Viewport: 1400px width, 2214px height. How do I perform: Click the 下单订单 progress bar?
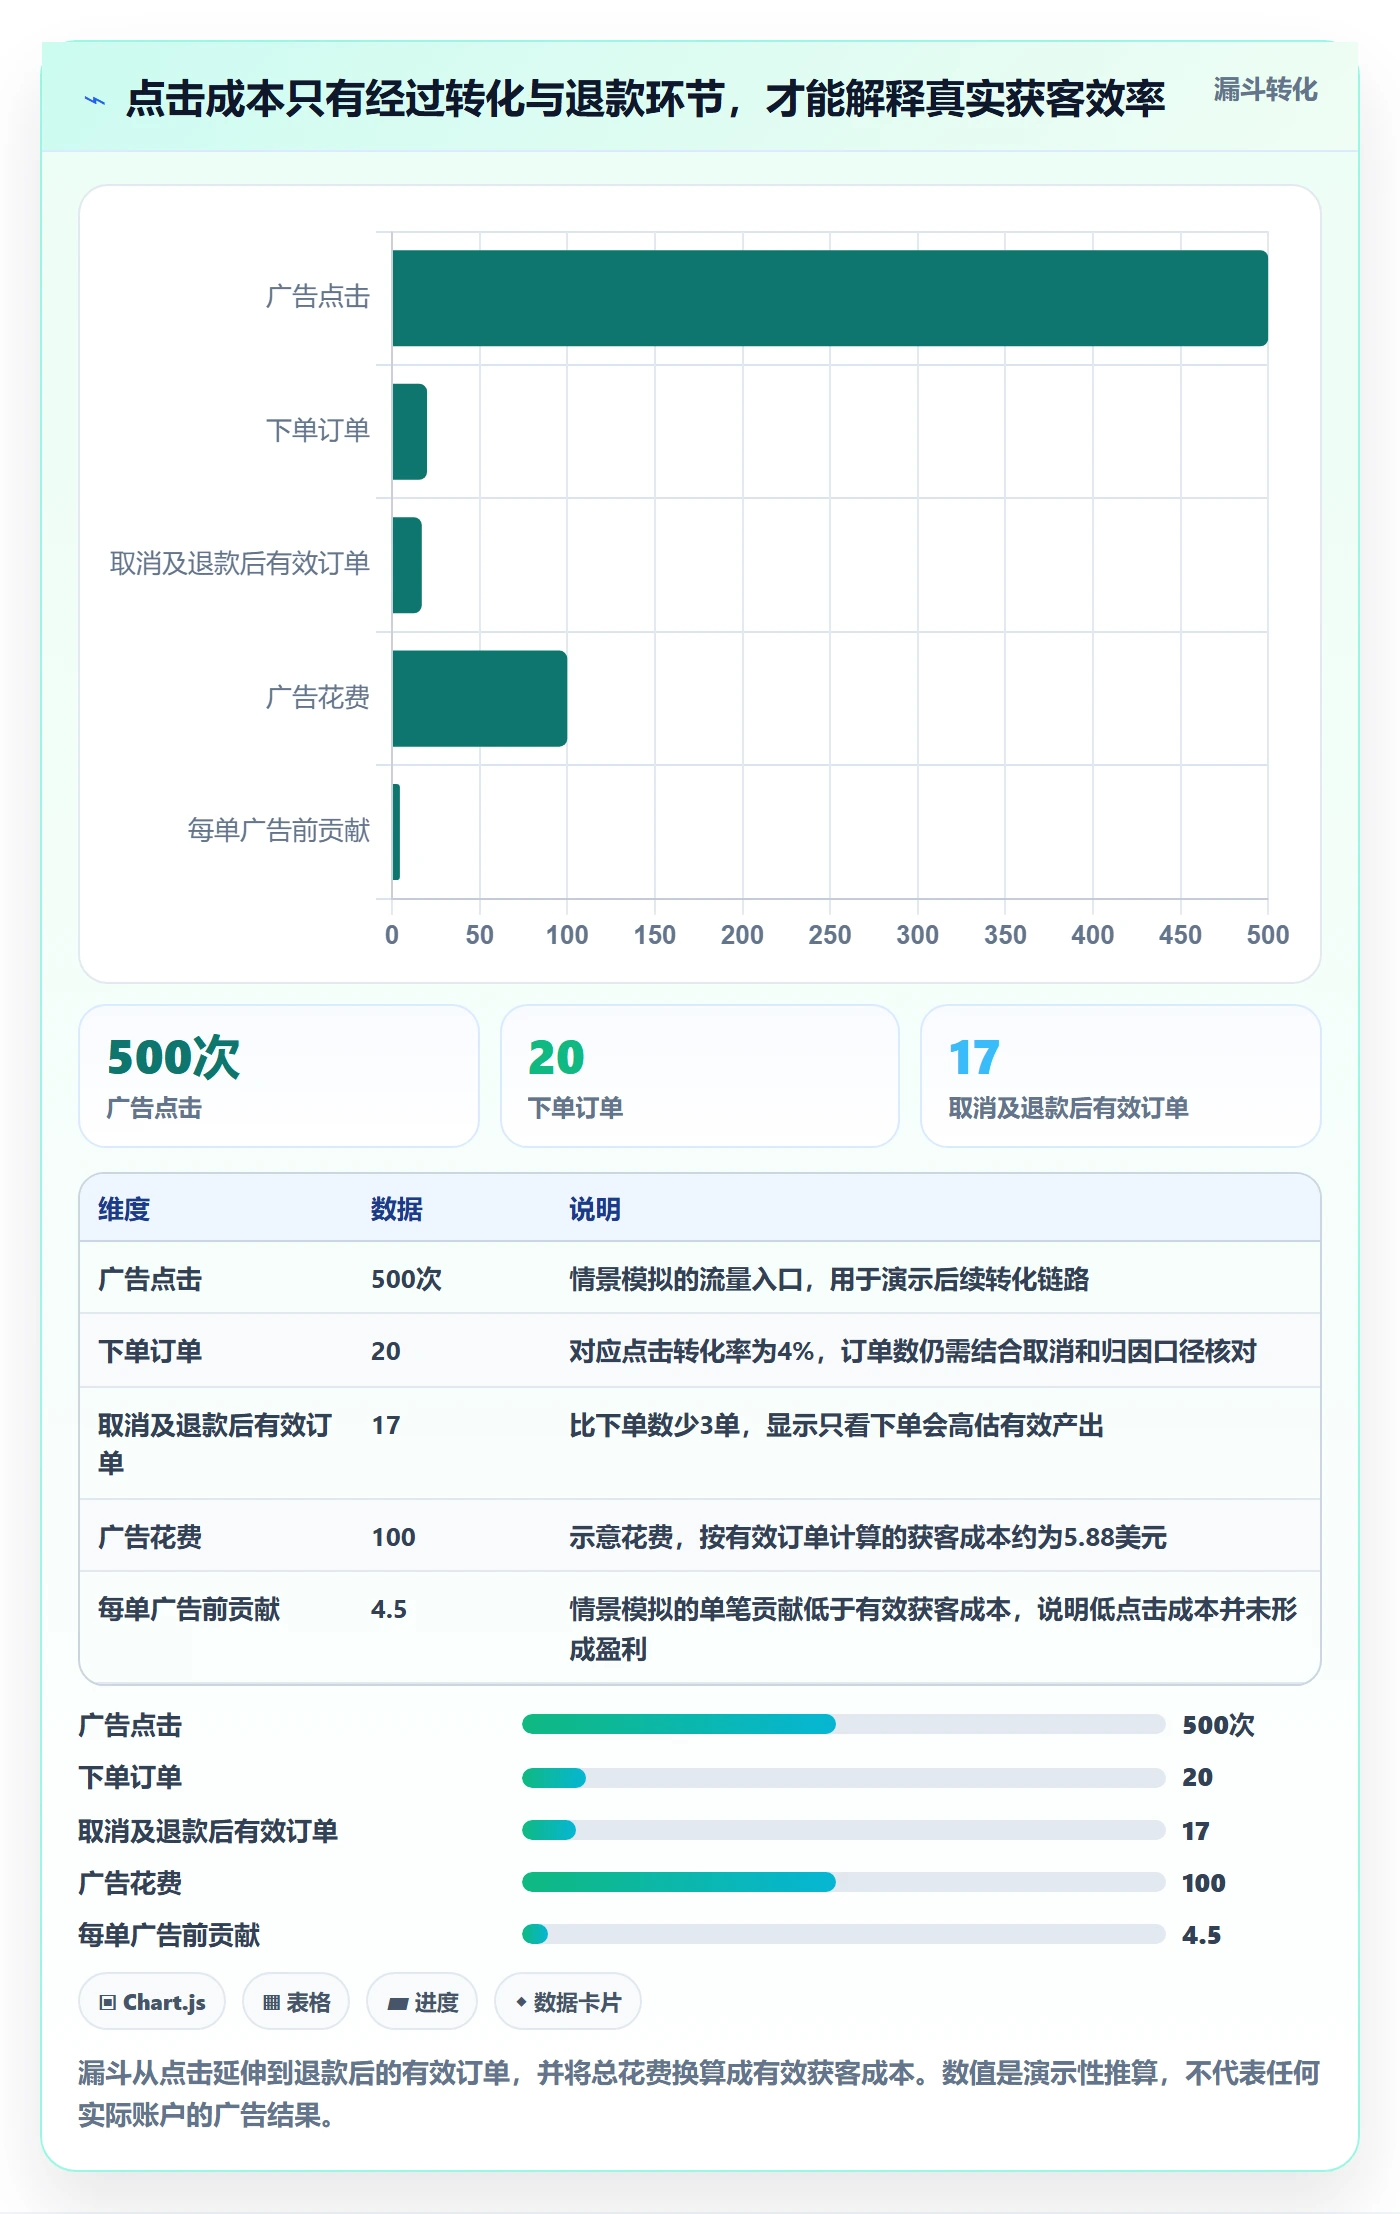coord(844,1778)
